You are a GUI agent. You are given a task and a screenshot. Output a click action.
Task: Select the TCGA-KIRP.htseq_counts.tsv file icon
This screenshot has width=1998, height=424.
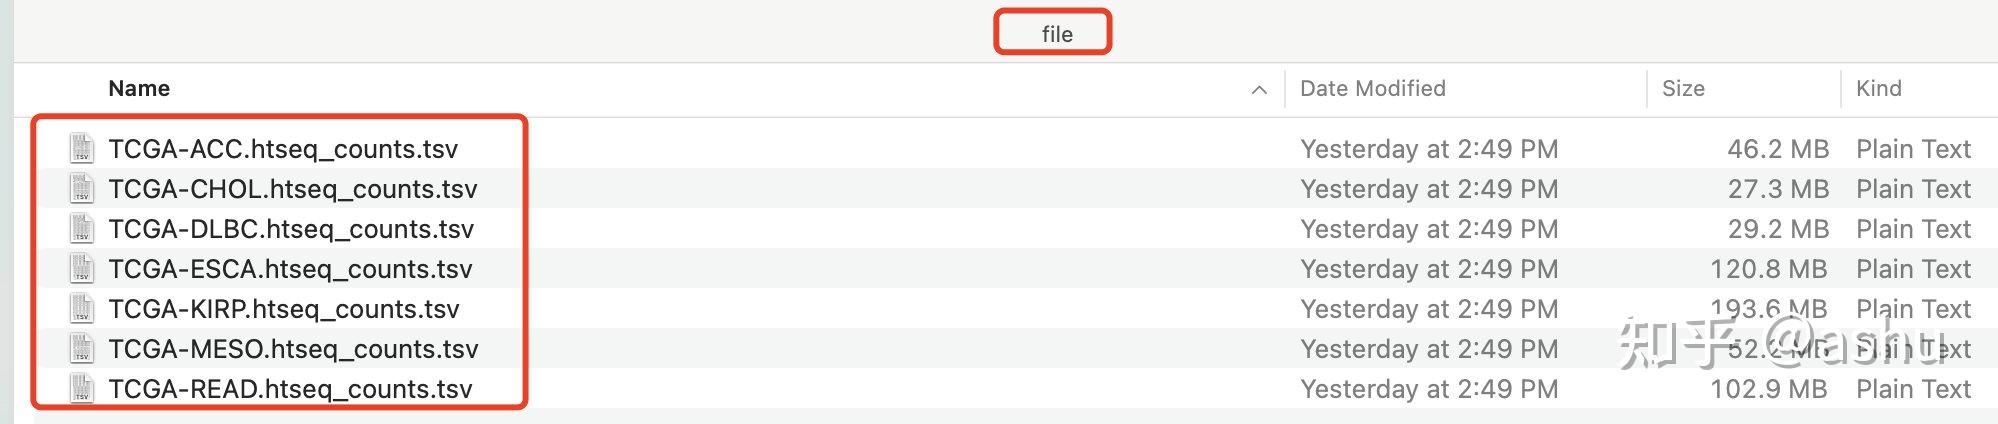click(82, 308)
